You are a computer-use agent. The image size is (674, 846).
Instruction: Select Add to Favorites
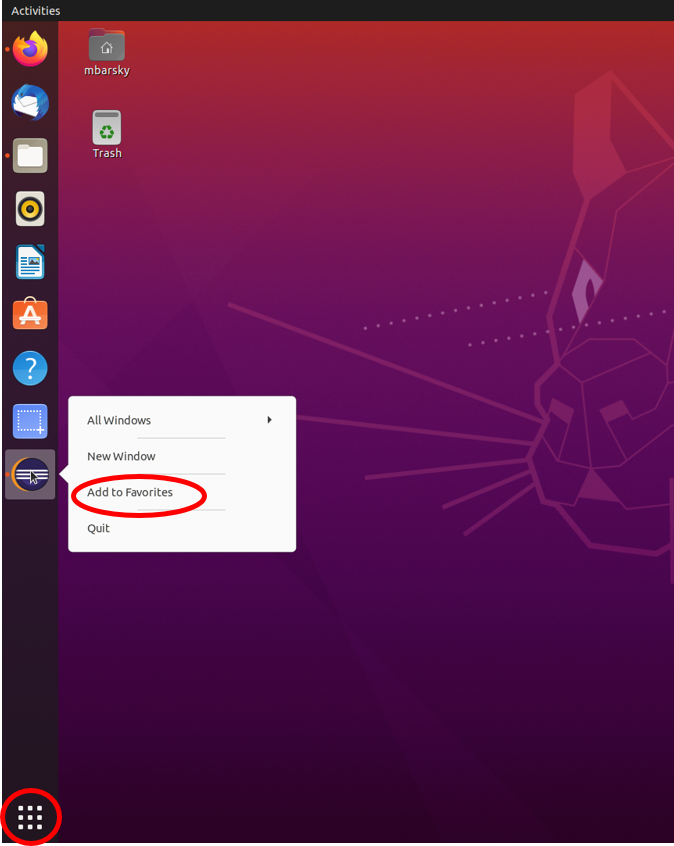[182, 492]
